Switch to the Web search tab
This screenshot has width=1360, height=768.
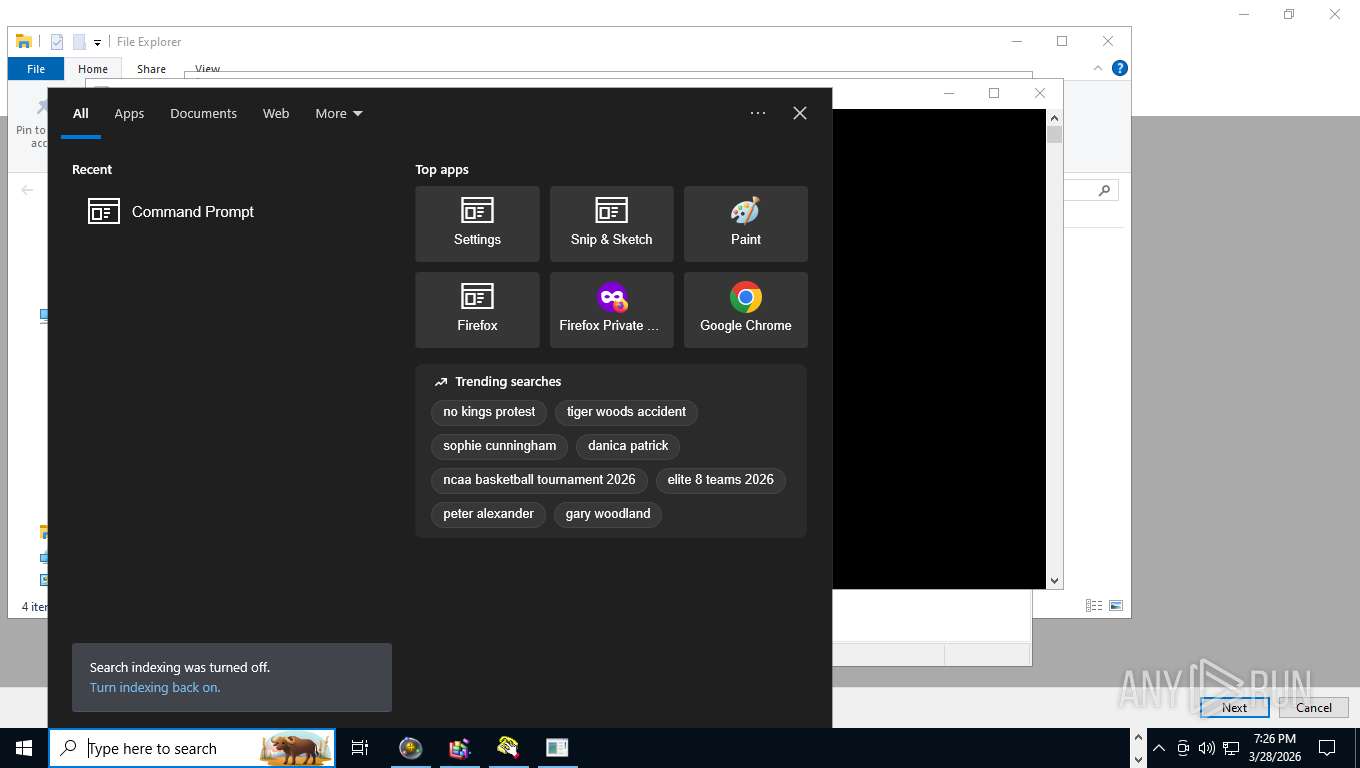click(276, 113)
